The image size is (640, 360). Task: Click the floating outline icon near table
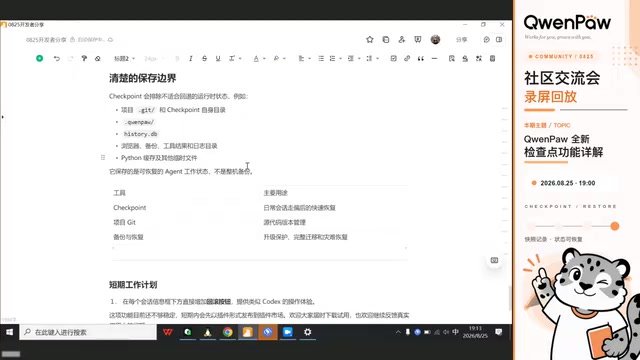coord(494,260)
